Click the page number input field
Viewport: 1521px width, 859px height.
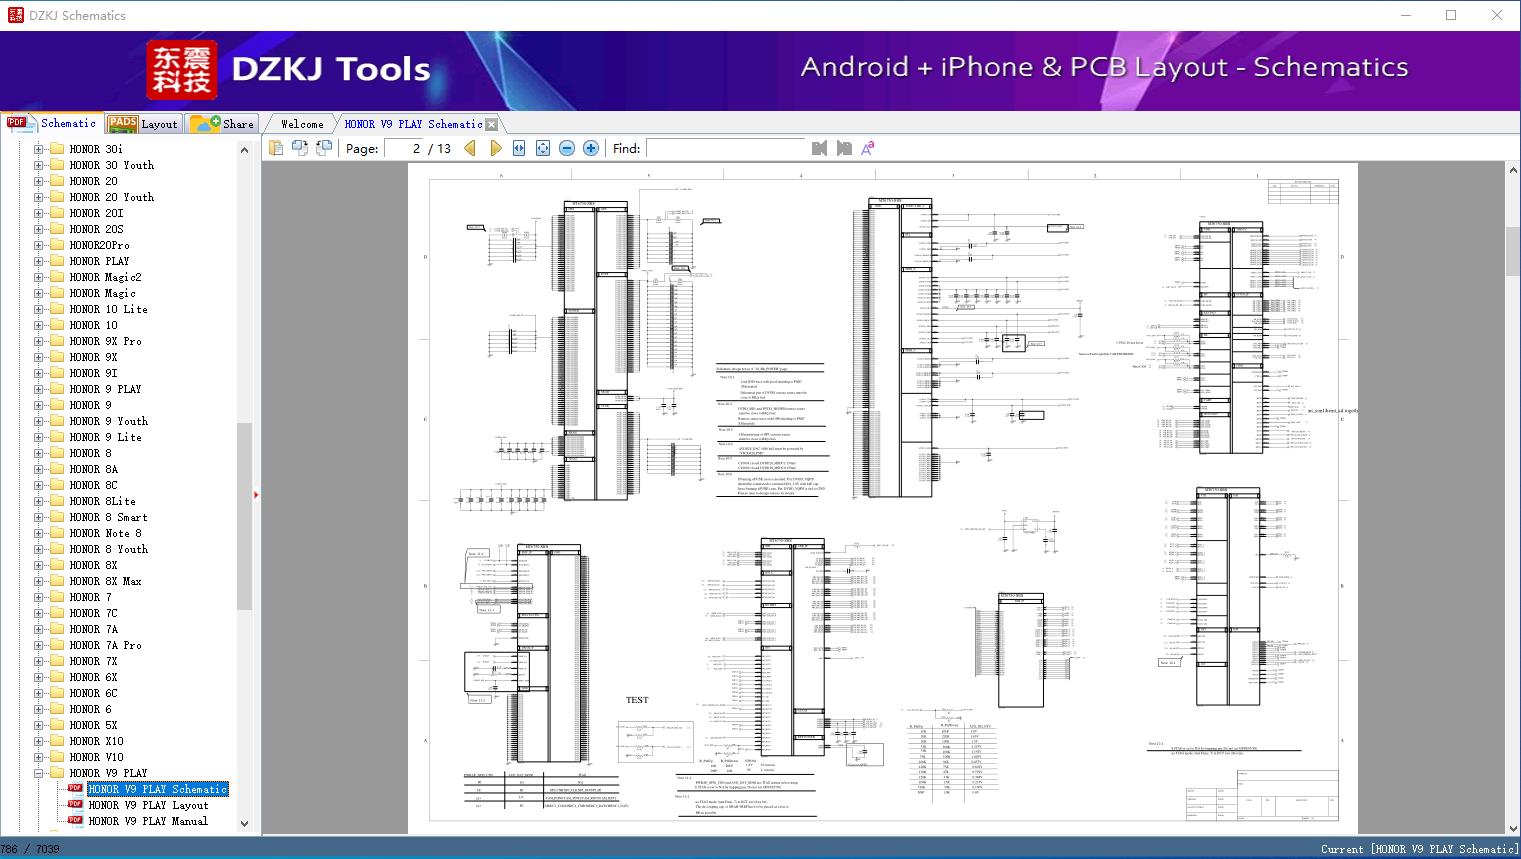404,148
